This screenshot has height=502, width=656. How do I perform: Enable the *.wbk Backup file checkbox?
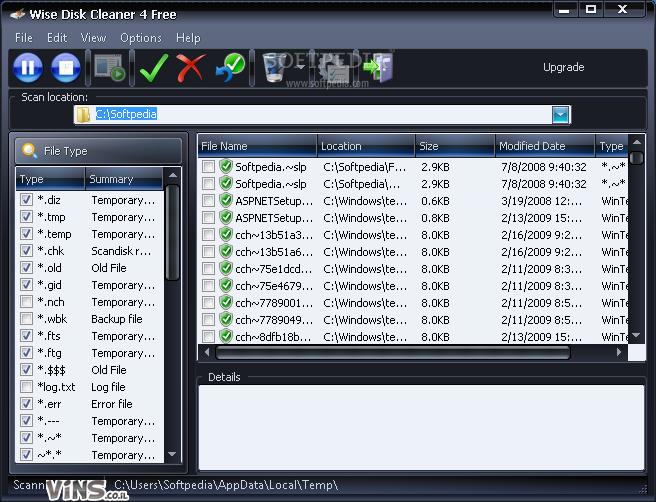click(26, 318)
